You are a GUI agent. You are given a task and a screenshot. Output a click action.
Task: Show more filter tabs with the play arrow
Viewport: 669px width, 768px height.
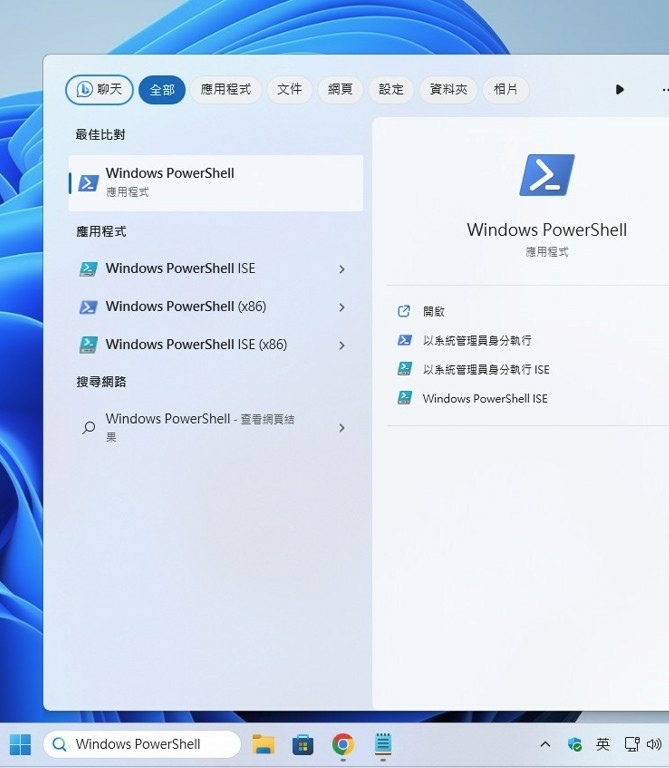pos(620,90)
